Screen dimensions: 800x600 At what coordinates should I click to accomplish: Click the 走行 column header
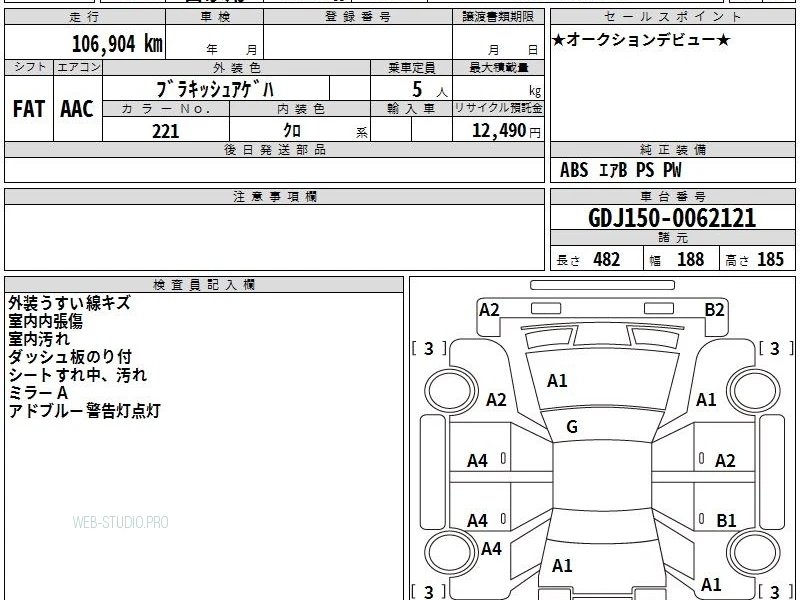(85, 17)
